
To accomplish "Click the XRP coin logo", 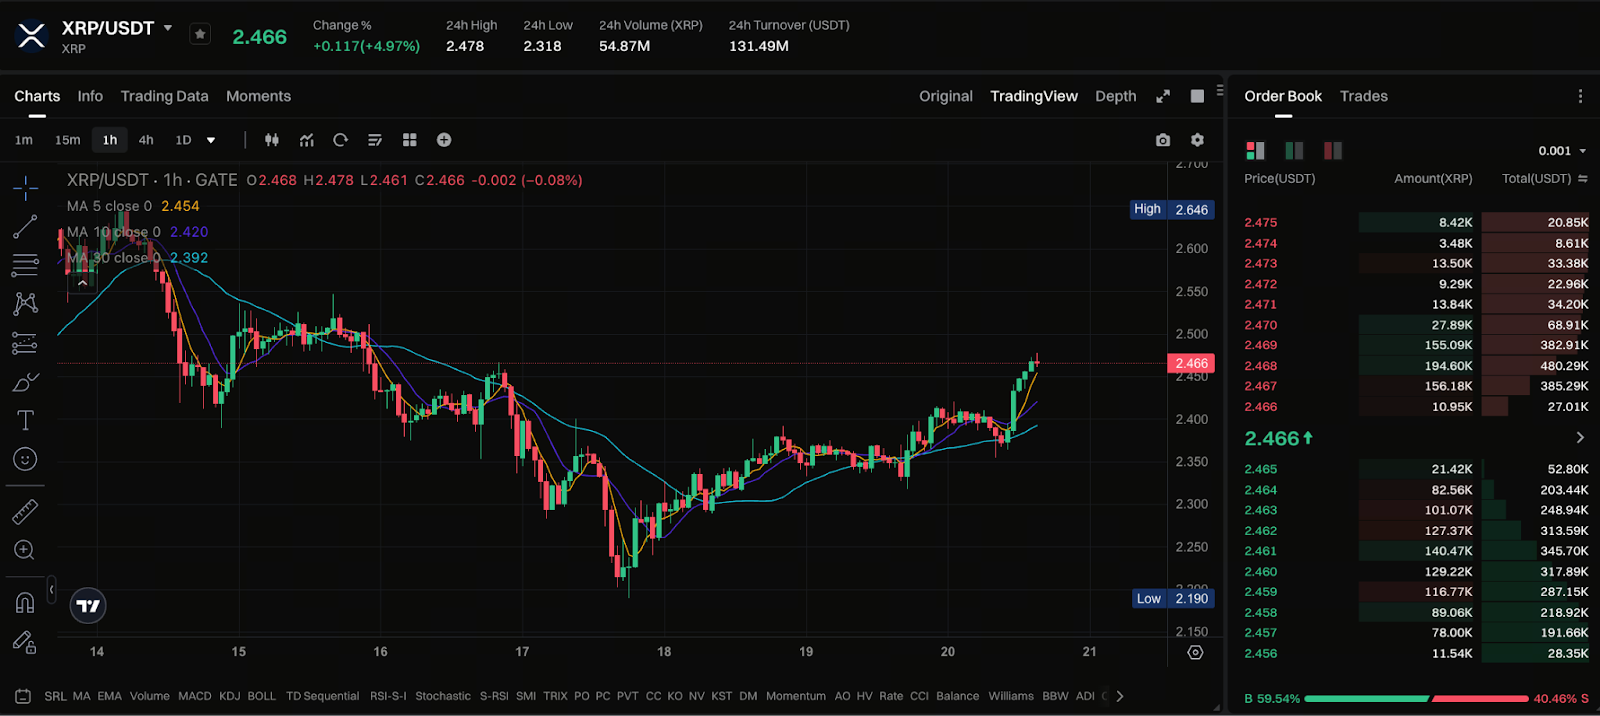I will (x=32, y=36).
